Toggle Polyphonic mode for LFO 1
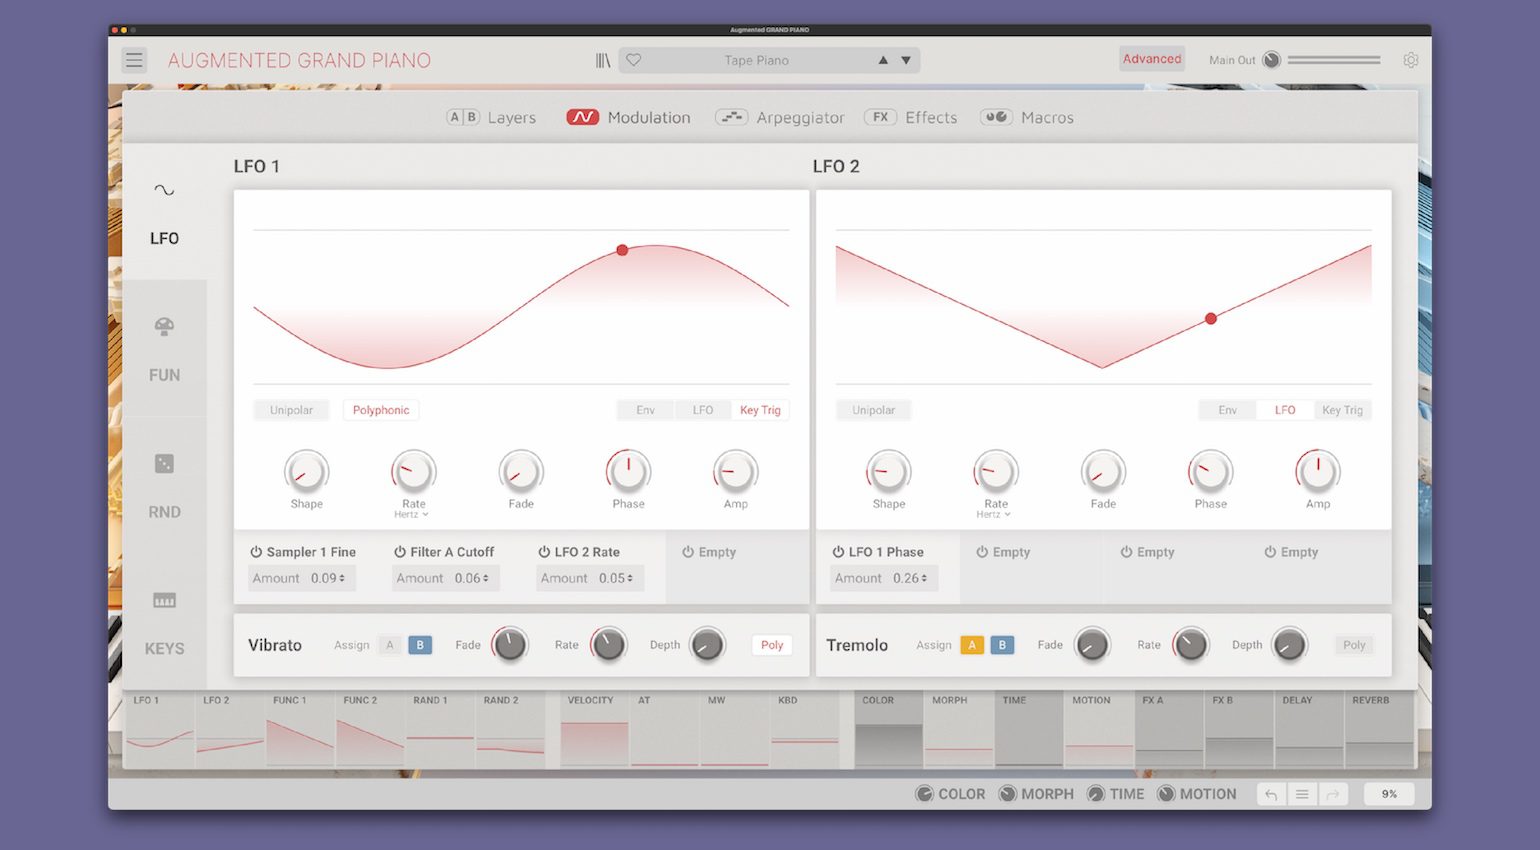This screenshot has width=1540, height=850. [x=381, y=410]
